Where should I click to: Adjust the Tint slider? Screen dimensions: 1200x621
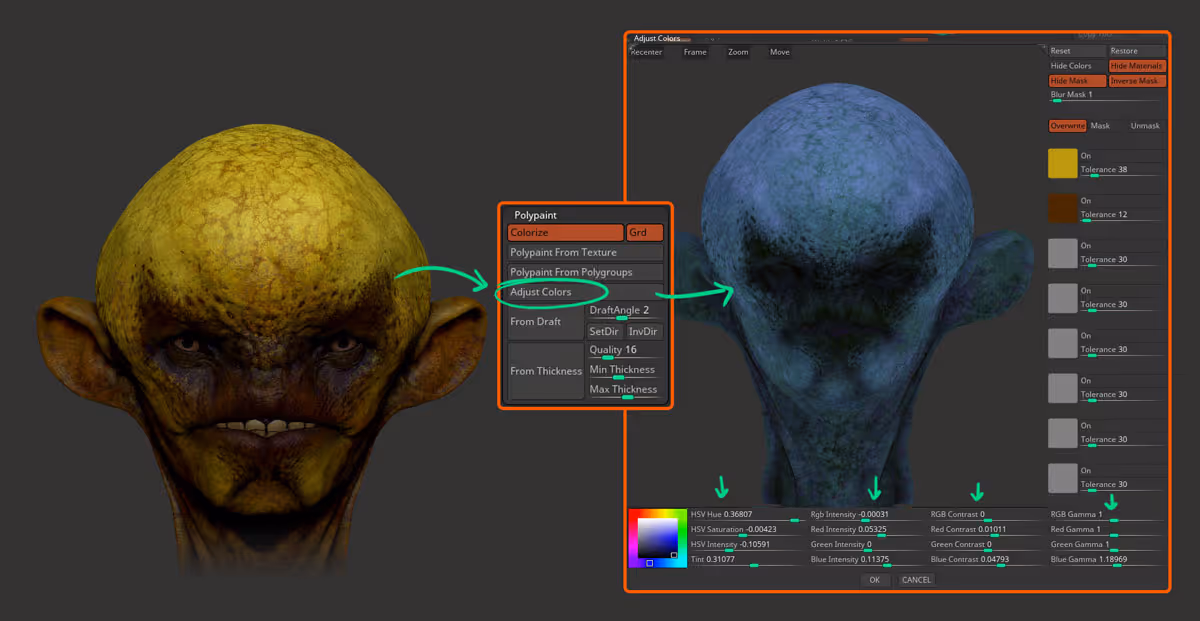747,561
